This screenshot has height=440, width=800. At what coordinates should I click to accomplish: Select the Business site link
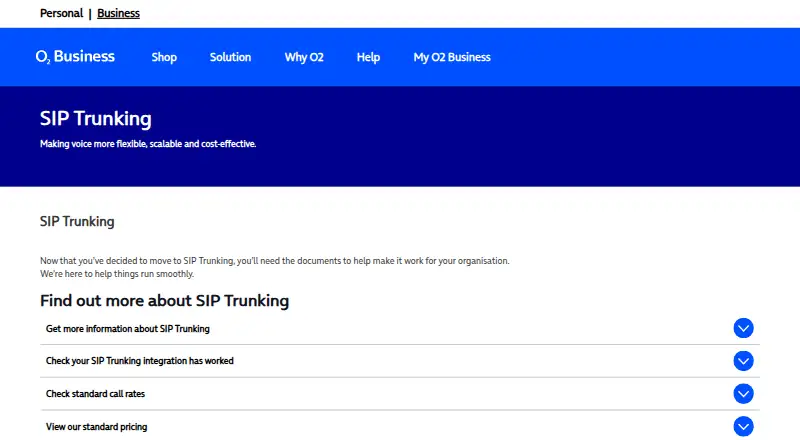[x=118, y=13]
